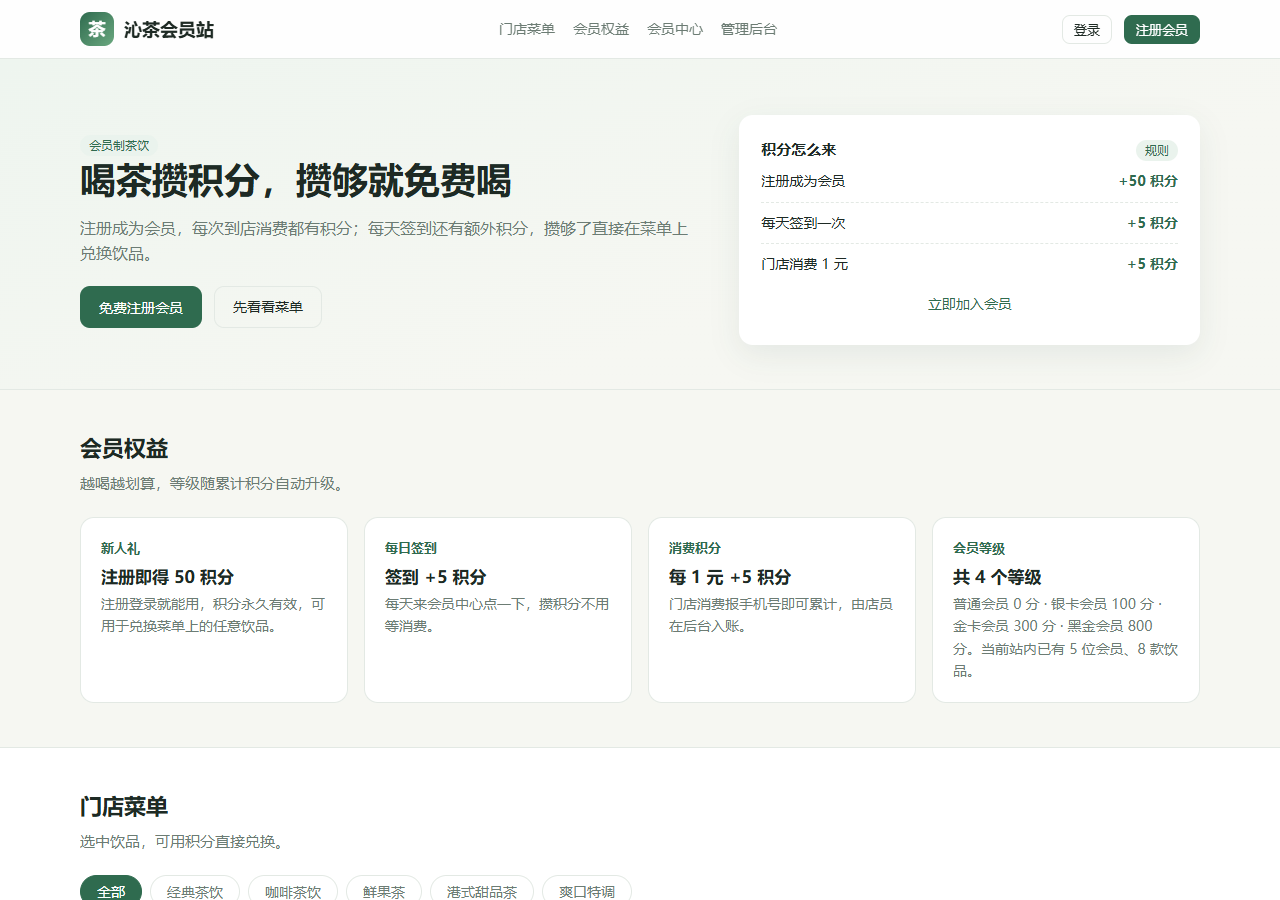Click the 积分怎么来 card title
The width and height of the screenshot is (1280, 900).
pos(798,150)
